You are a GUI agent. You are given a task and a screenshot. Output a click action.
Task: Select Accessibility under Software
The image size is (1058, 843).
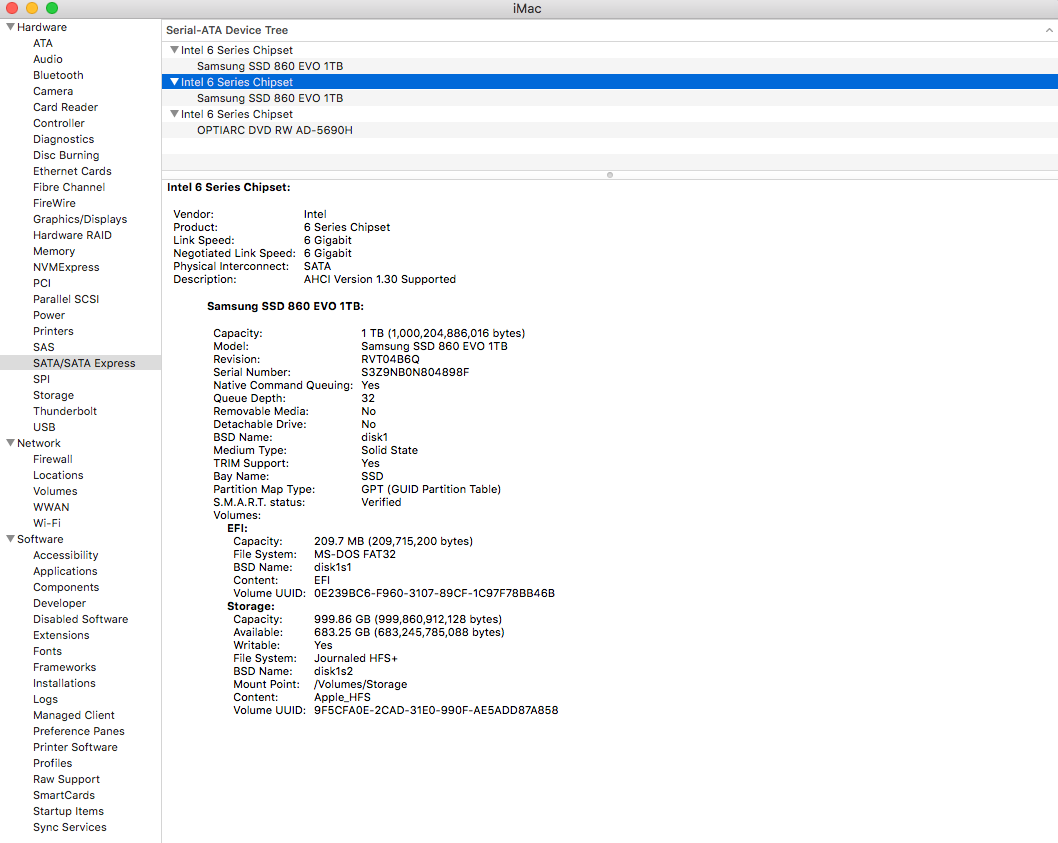click(x=65, y=555)
